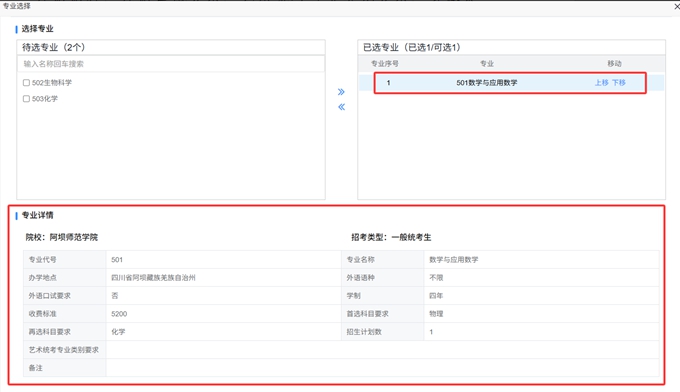Check the 503化学 checkbox

click(26, 98)
